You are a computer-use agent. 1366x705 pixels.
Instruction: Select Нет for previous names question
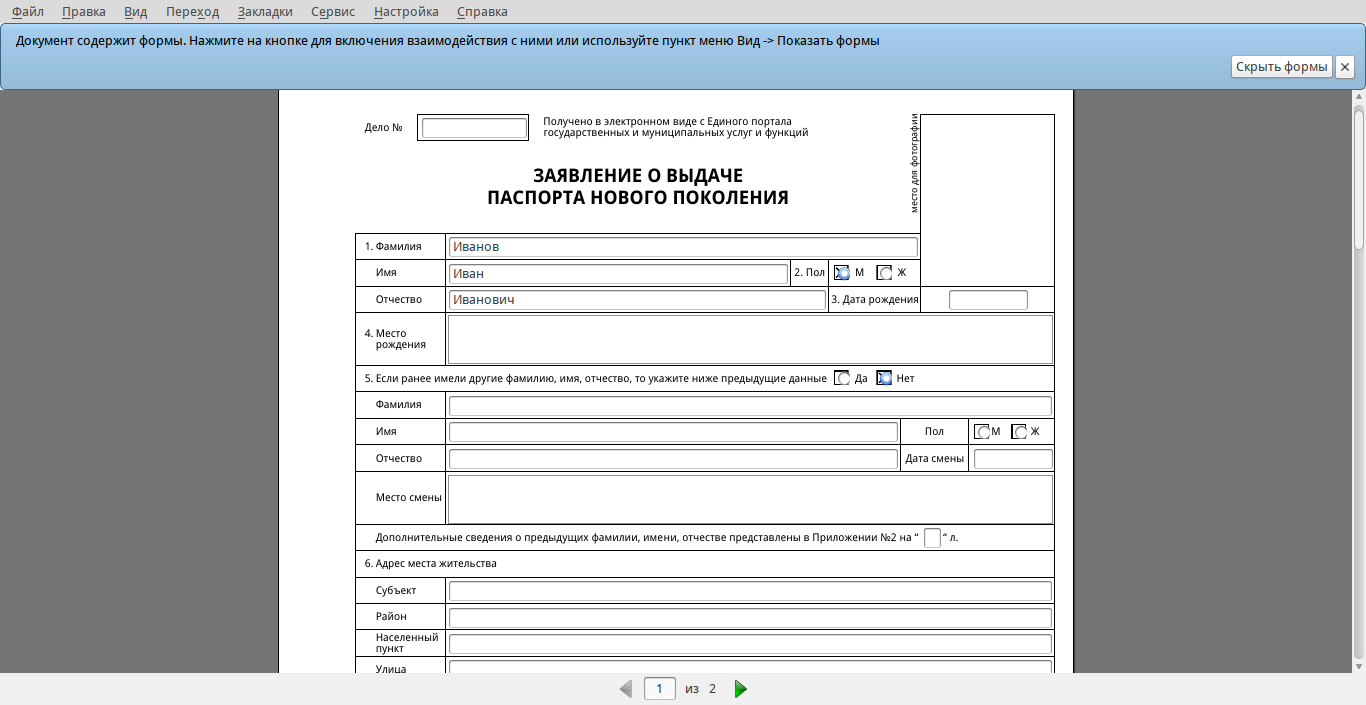884,378
